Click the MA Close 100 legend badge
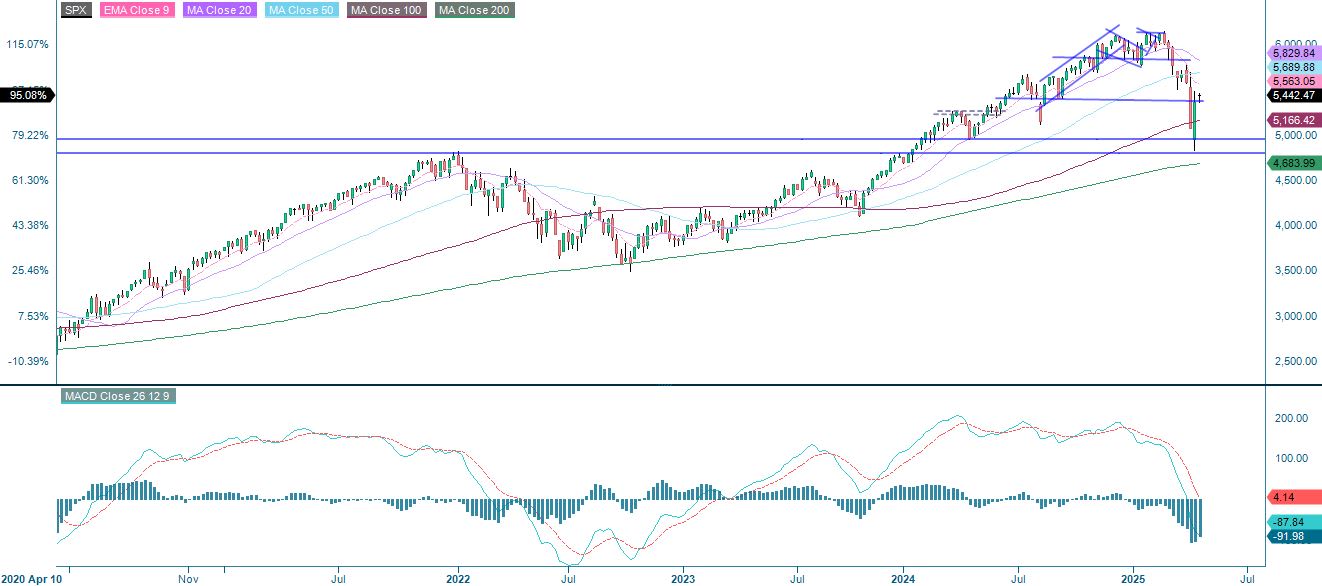The image size is (1322, 586). (x=386, y=12)
